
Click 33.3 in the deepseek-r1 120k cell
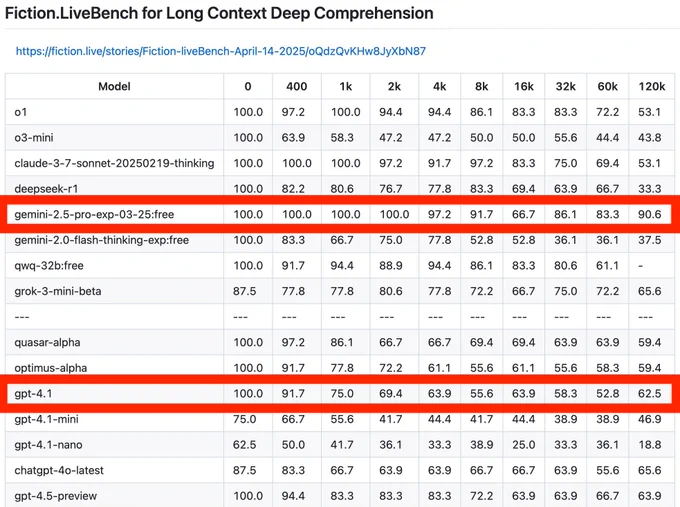pos(649,189)
